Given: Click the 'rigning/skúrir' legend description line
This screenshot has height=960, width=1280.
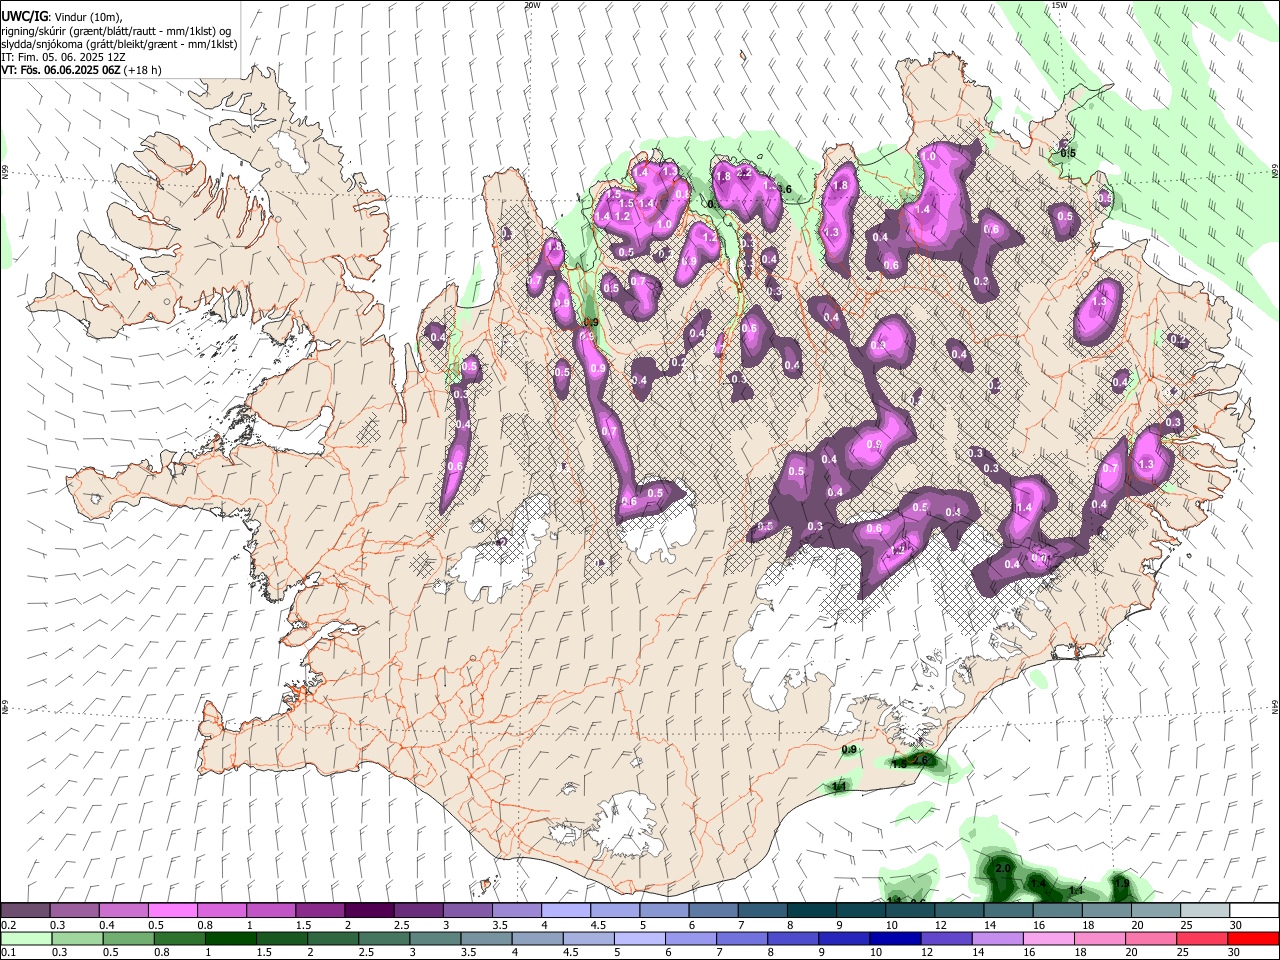Looking at the screenshot, I should [x=116, y=31].
